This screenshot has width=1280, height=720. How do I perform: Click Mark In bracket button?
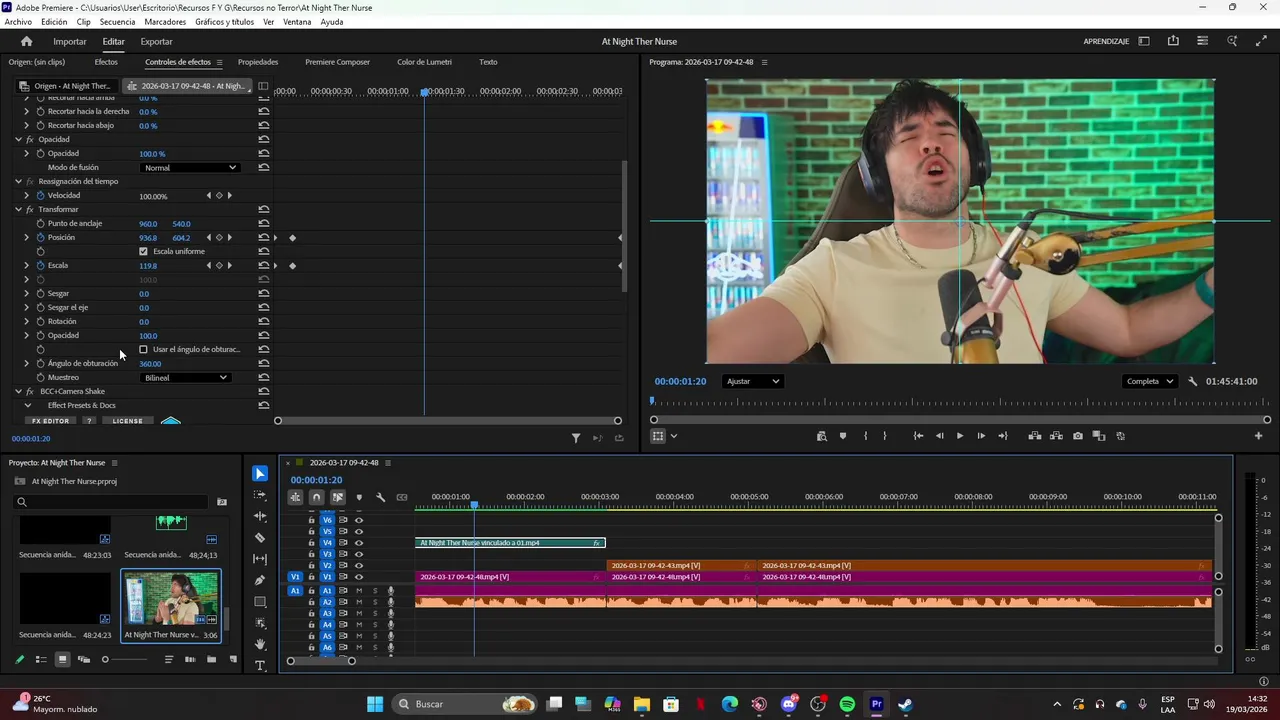click(x=865, y=436)
